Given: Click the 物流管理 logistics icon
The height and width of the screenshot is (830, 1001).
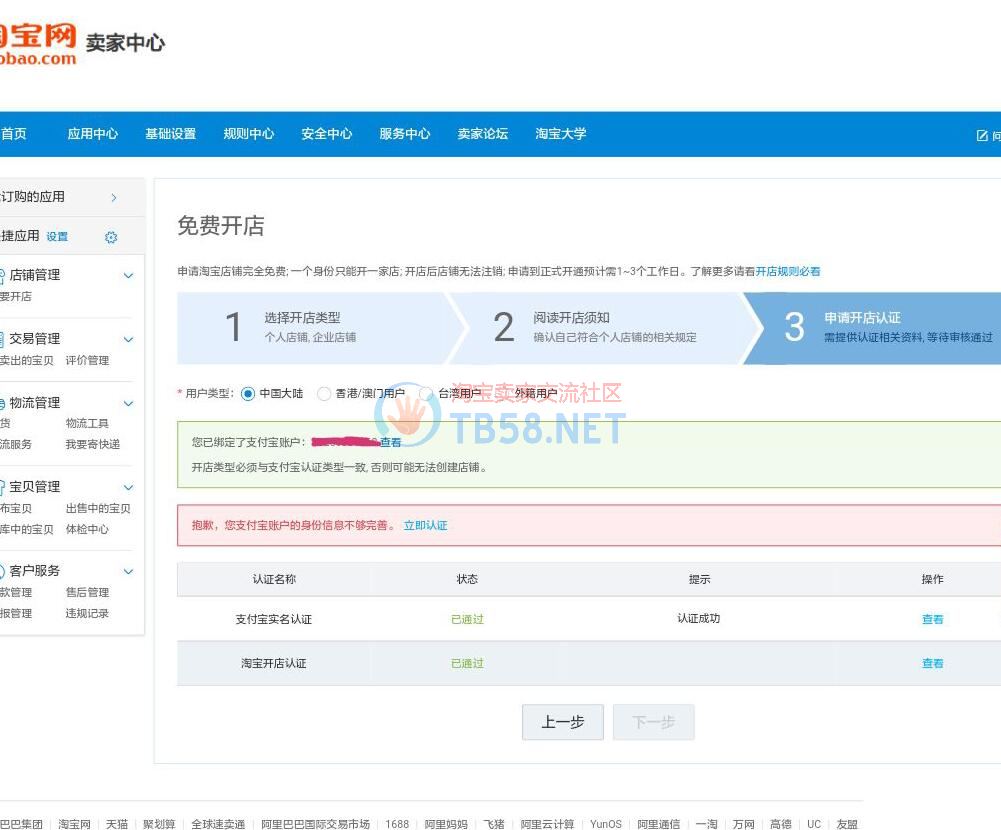Looking at the screenshot, I should click(x=2, y=404).
